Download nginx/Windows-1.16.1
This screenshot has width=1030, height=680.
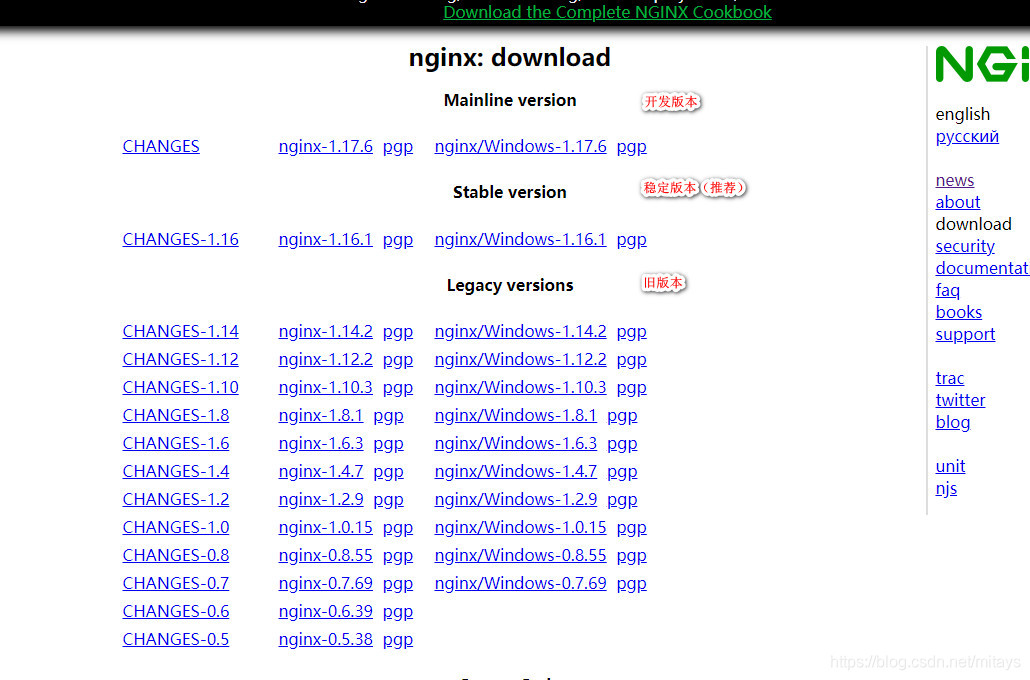click(x=520, y=239)
